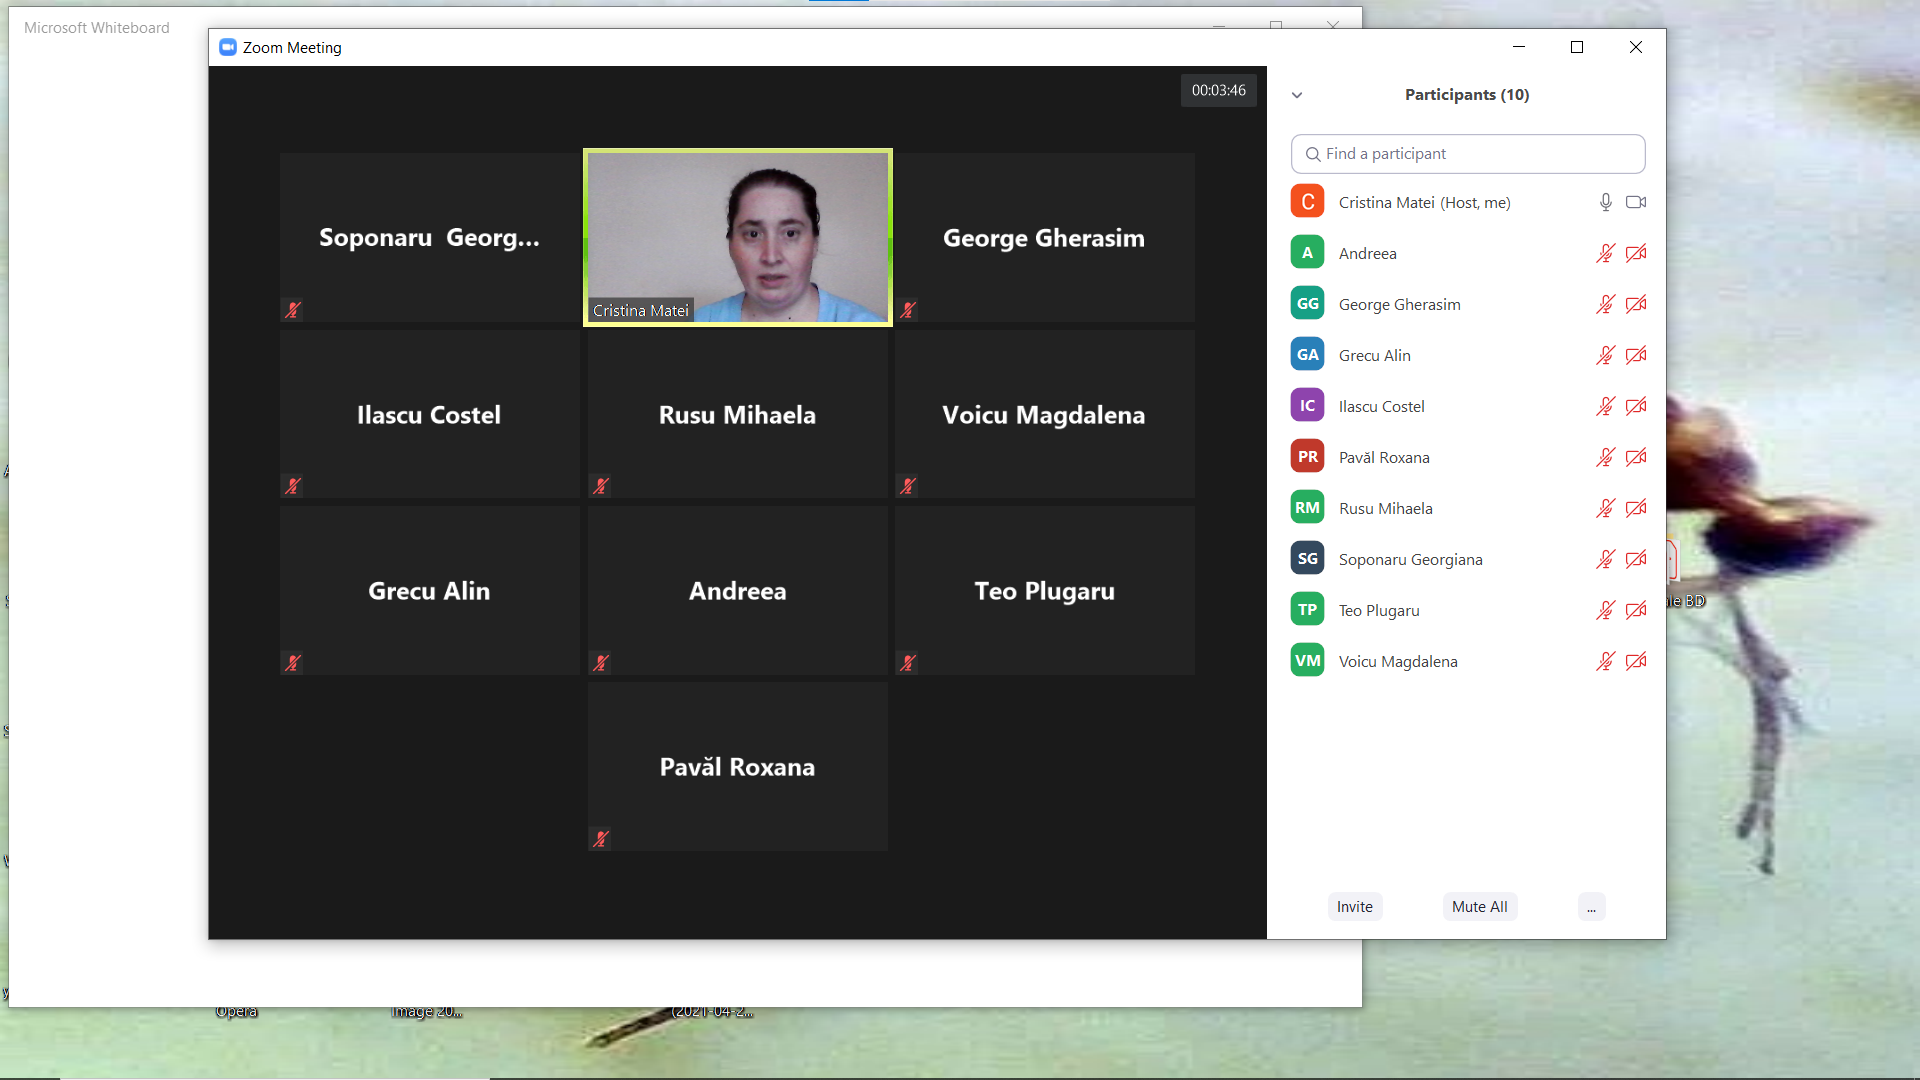Click mute indicator on Pavăl Roxana video tile
The height and width of the screenshot is (1080, 1920).
click(x=601, y=839)
